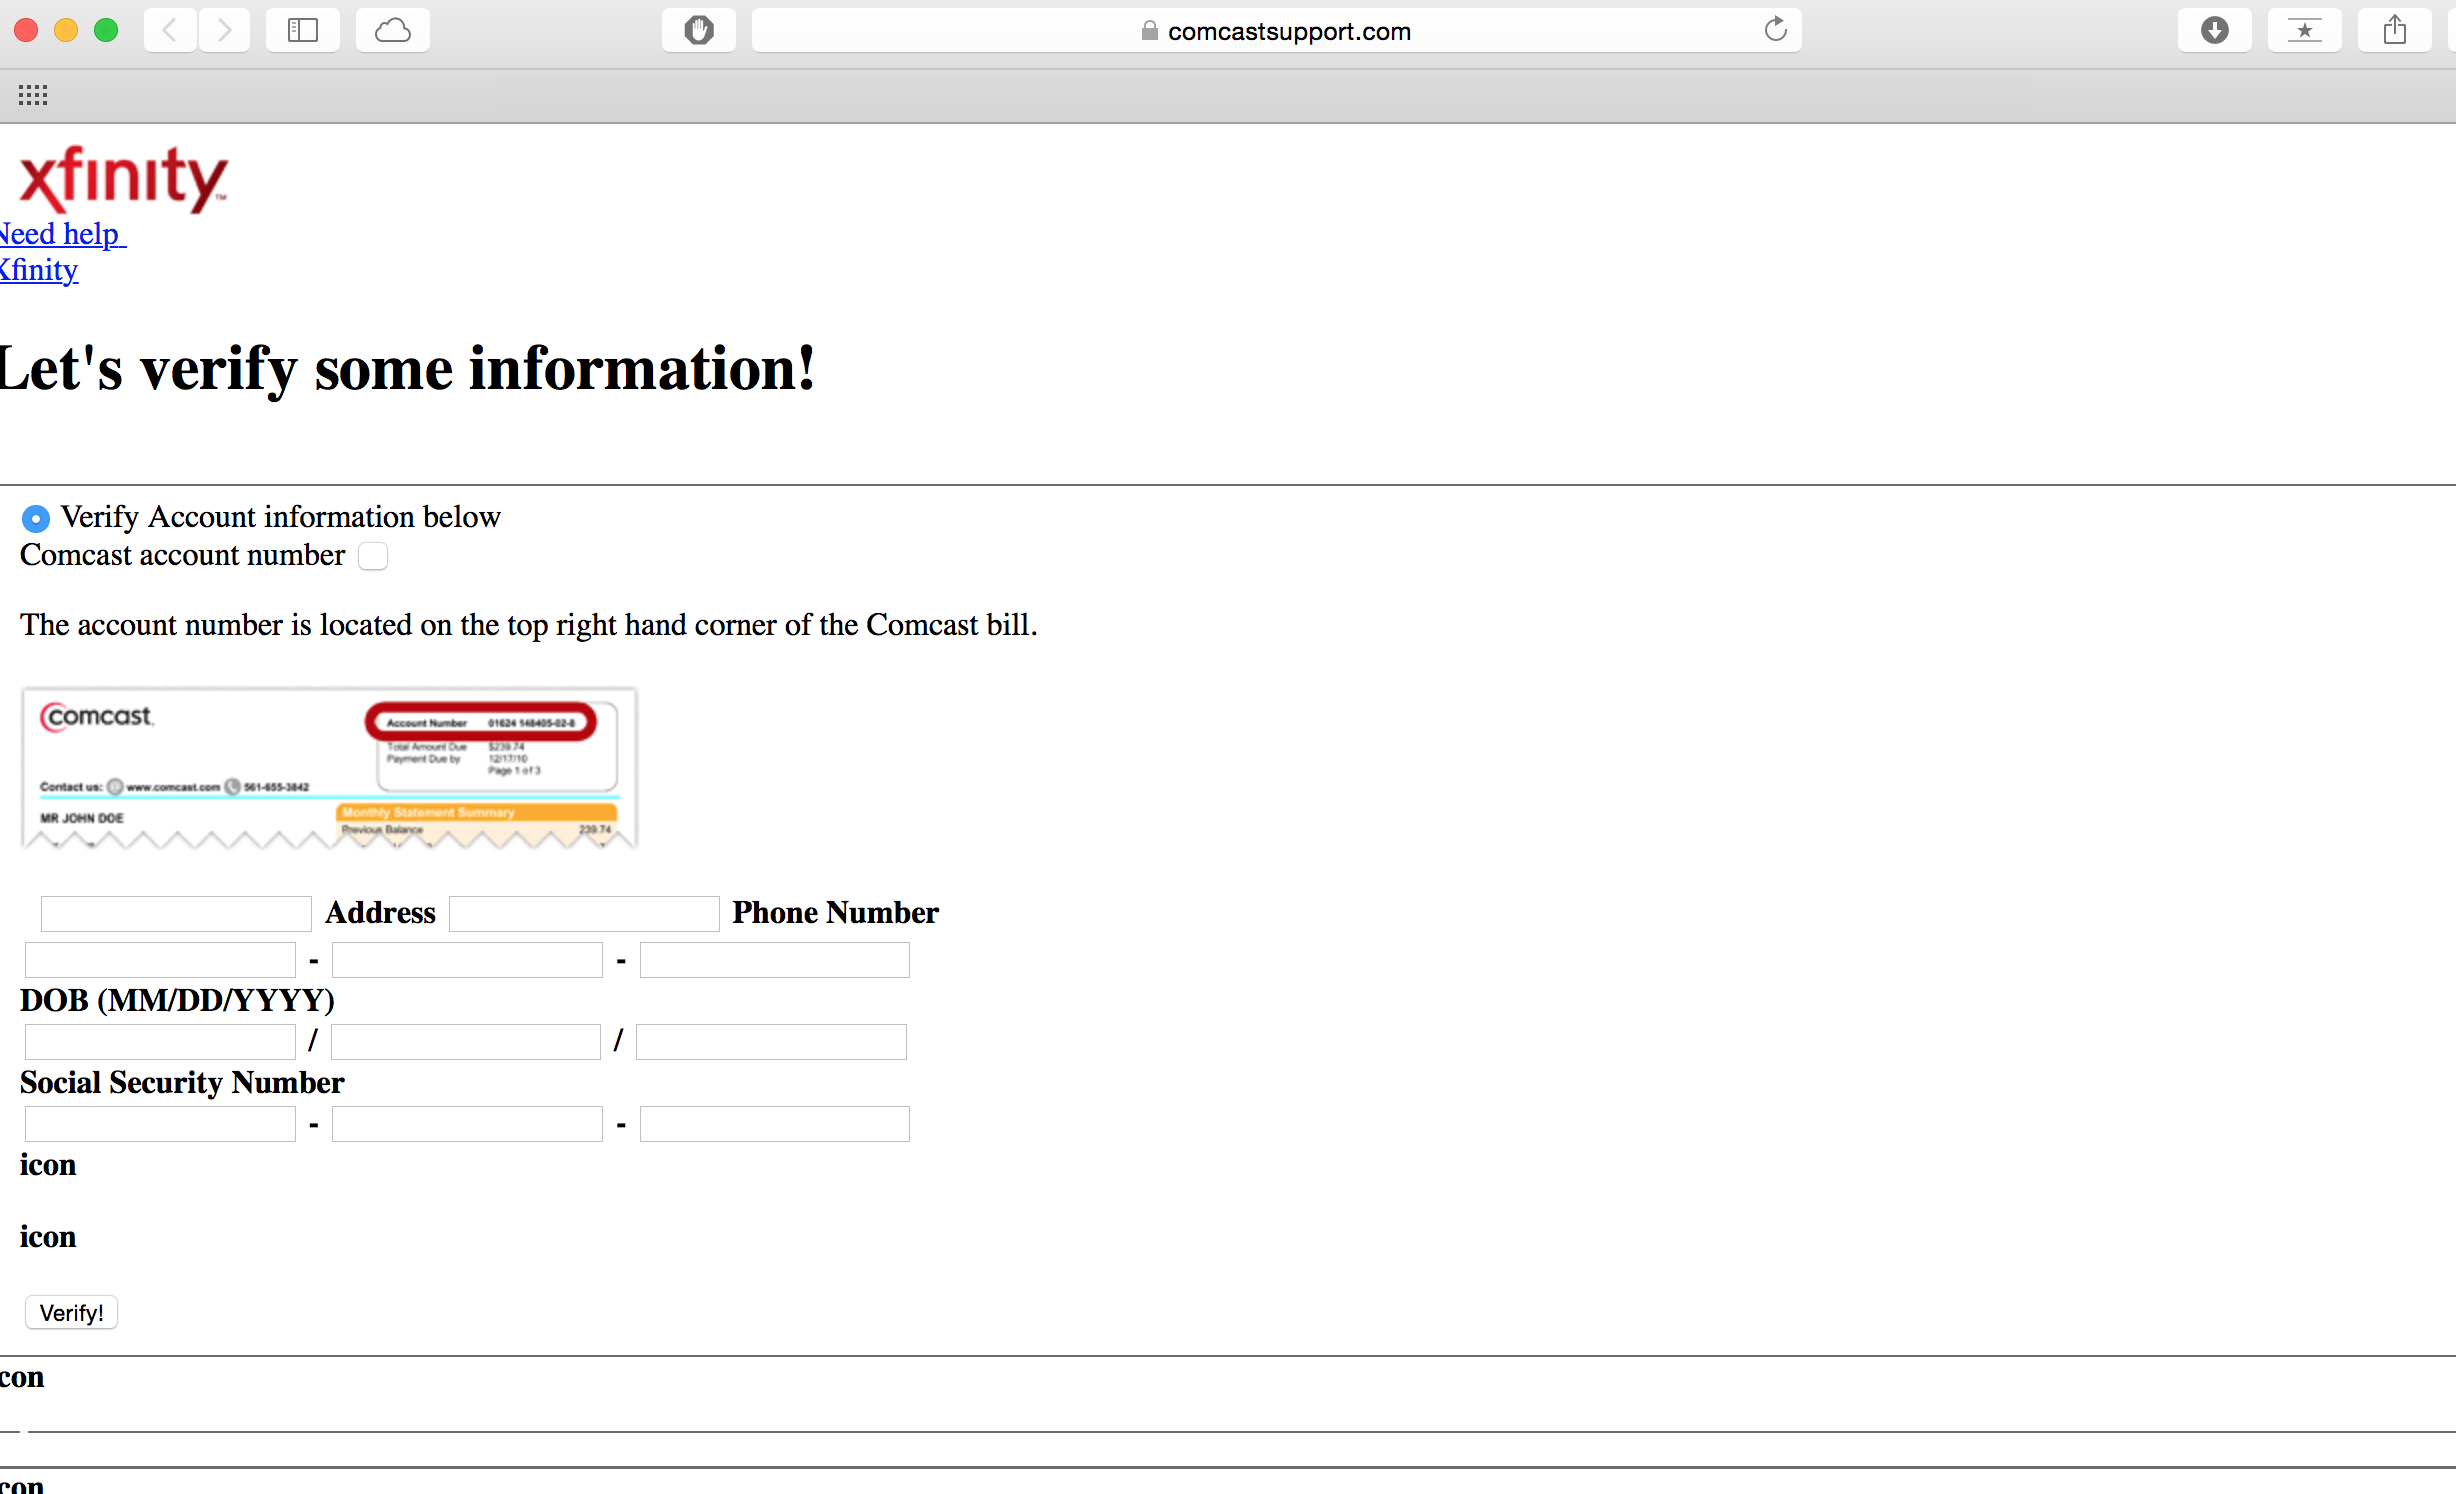Show the sidebar with toolbar icon
2456x1494 pixels.
pos(302,30)
